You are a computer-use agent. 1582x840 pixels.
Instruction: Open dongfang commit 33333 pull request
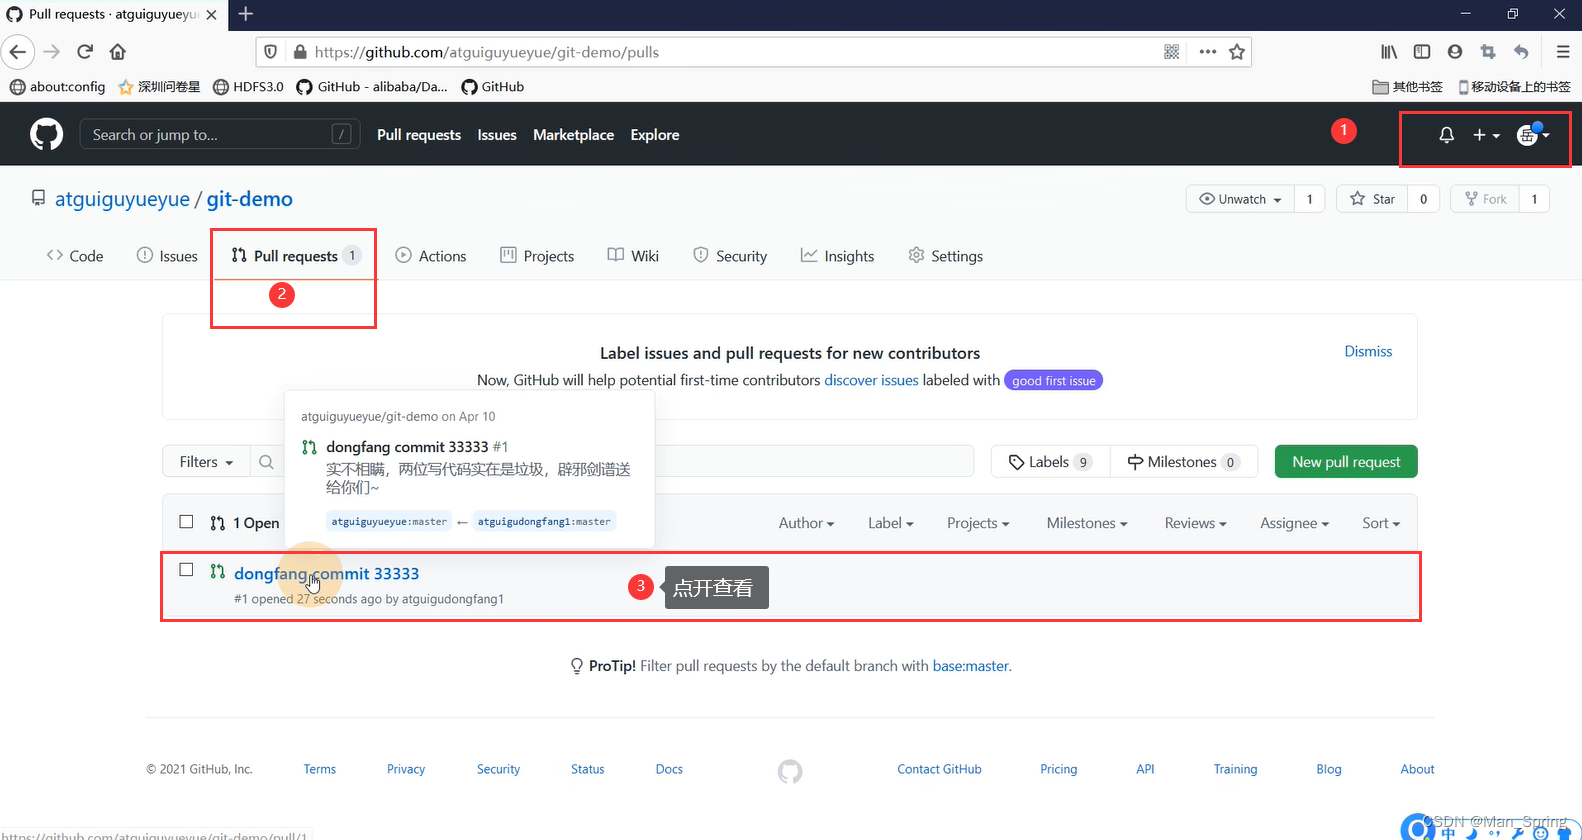pyautogui.click(x=326, y=573)
